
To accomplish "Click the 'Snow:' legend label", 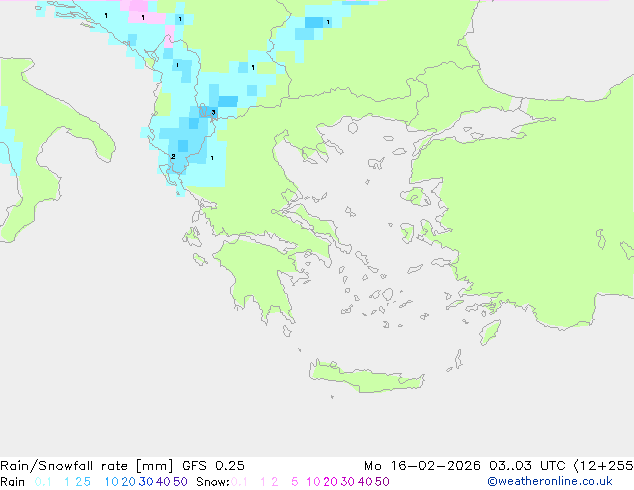I will pyautogui.click(x=213, y=482).
